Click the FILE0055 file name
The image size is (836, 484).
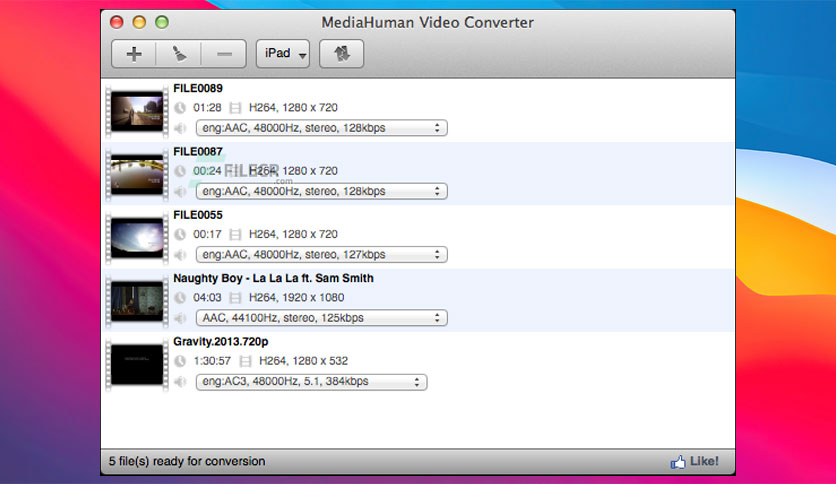198,215
